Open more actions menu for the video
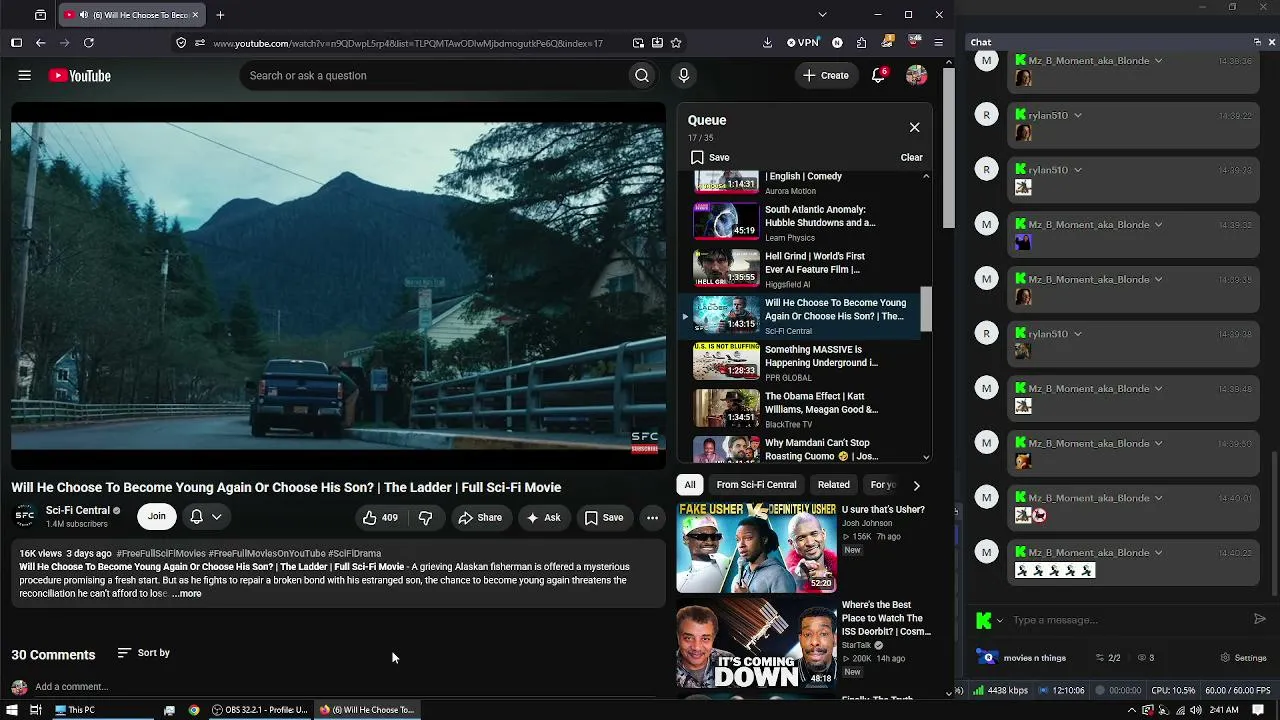Image resolution: width=1280 pixels, height=720 pixels. click(652, 517)
